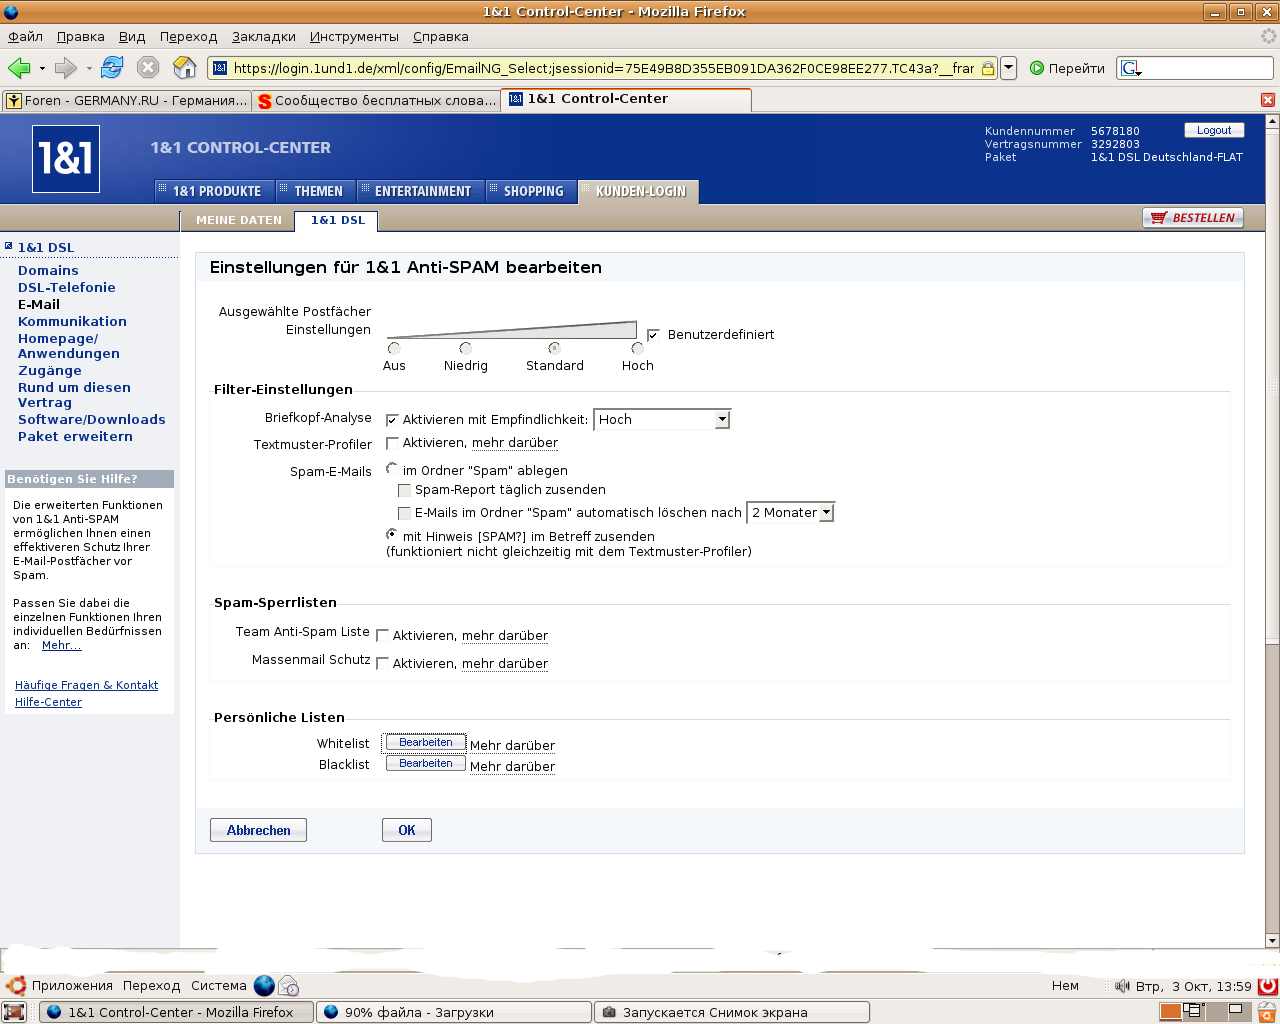Click the window menu icon in the title bar

(x=11, y=12)
